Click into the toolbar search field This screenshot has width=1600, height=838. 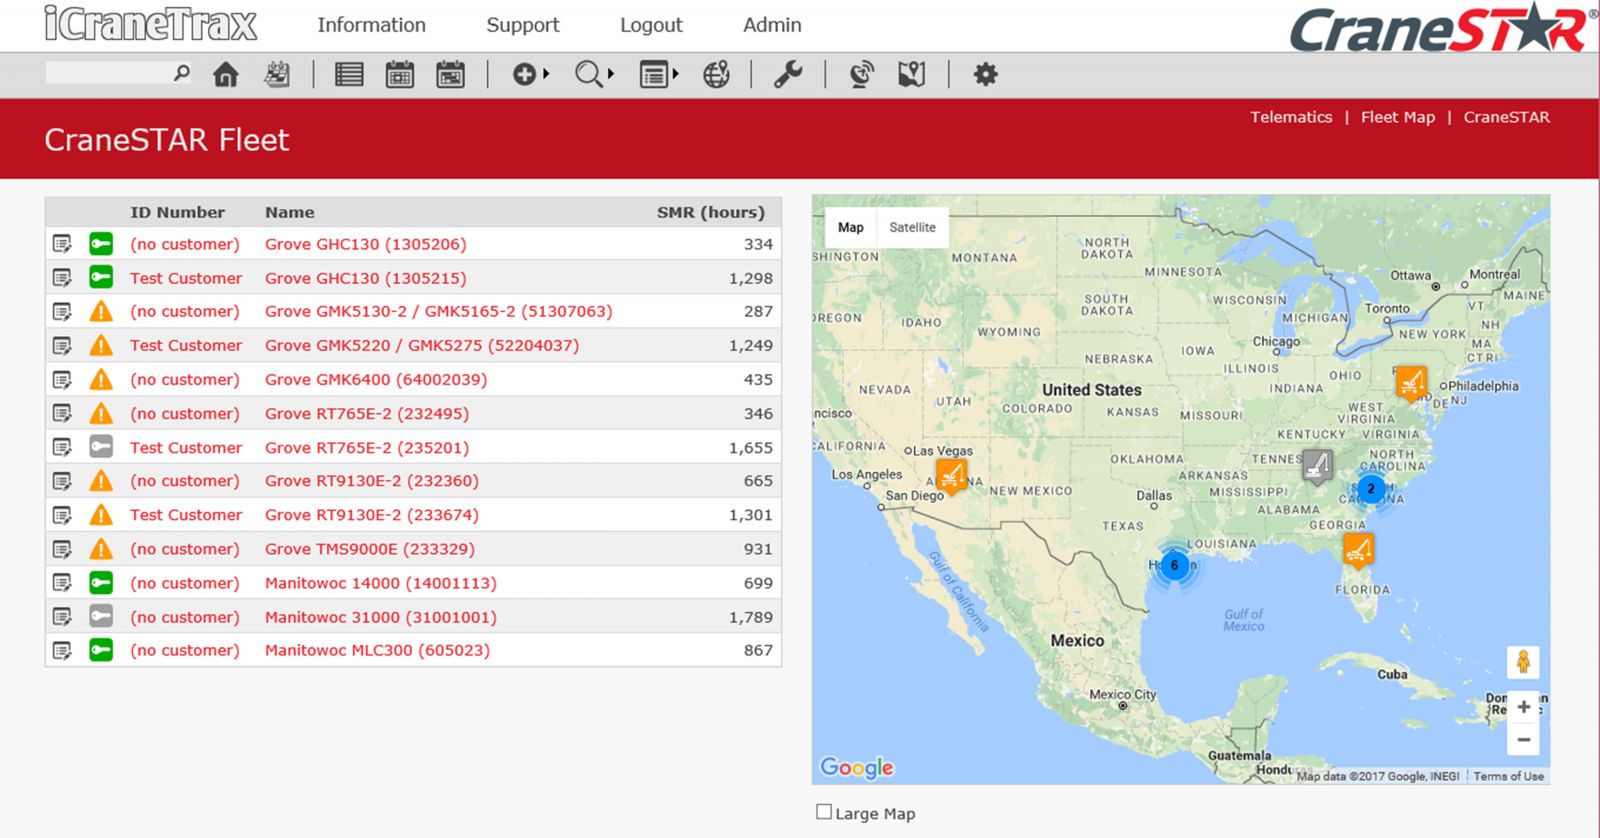pyautogui.click(x=108, y=73)
